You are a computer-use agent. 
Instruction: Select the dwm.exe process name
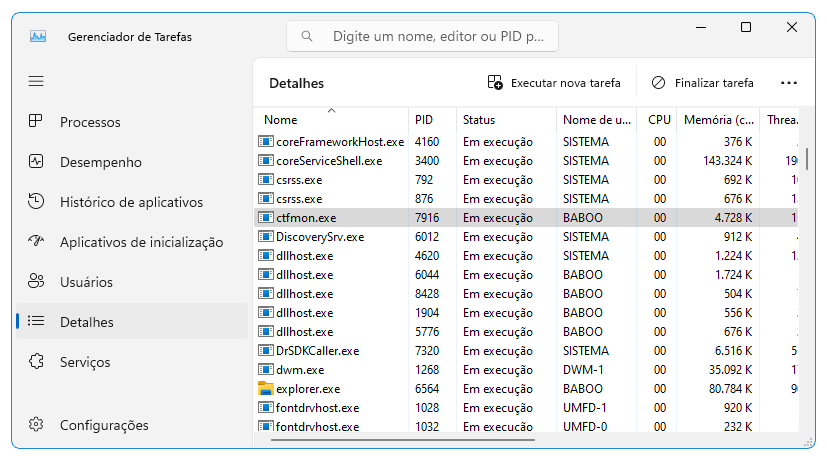pyautogui.click(x=300, y=370)
